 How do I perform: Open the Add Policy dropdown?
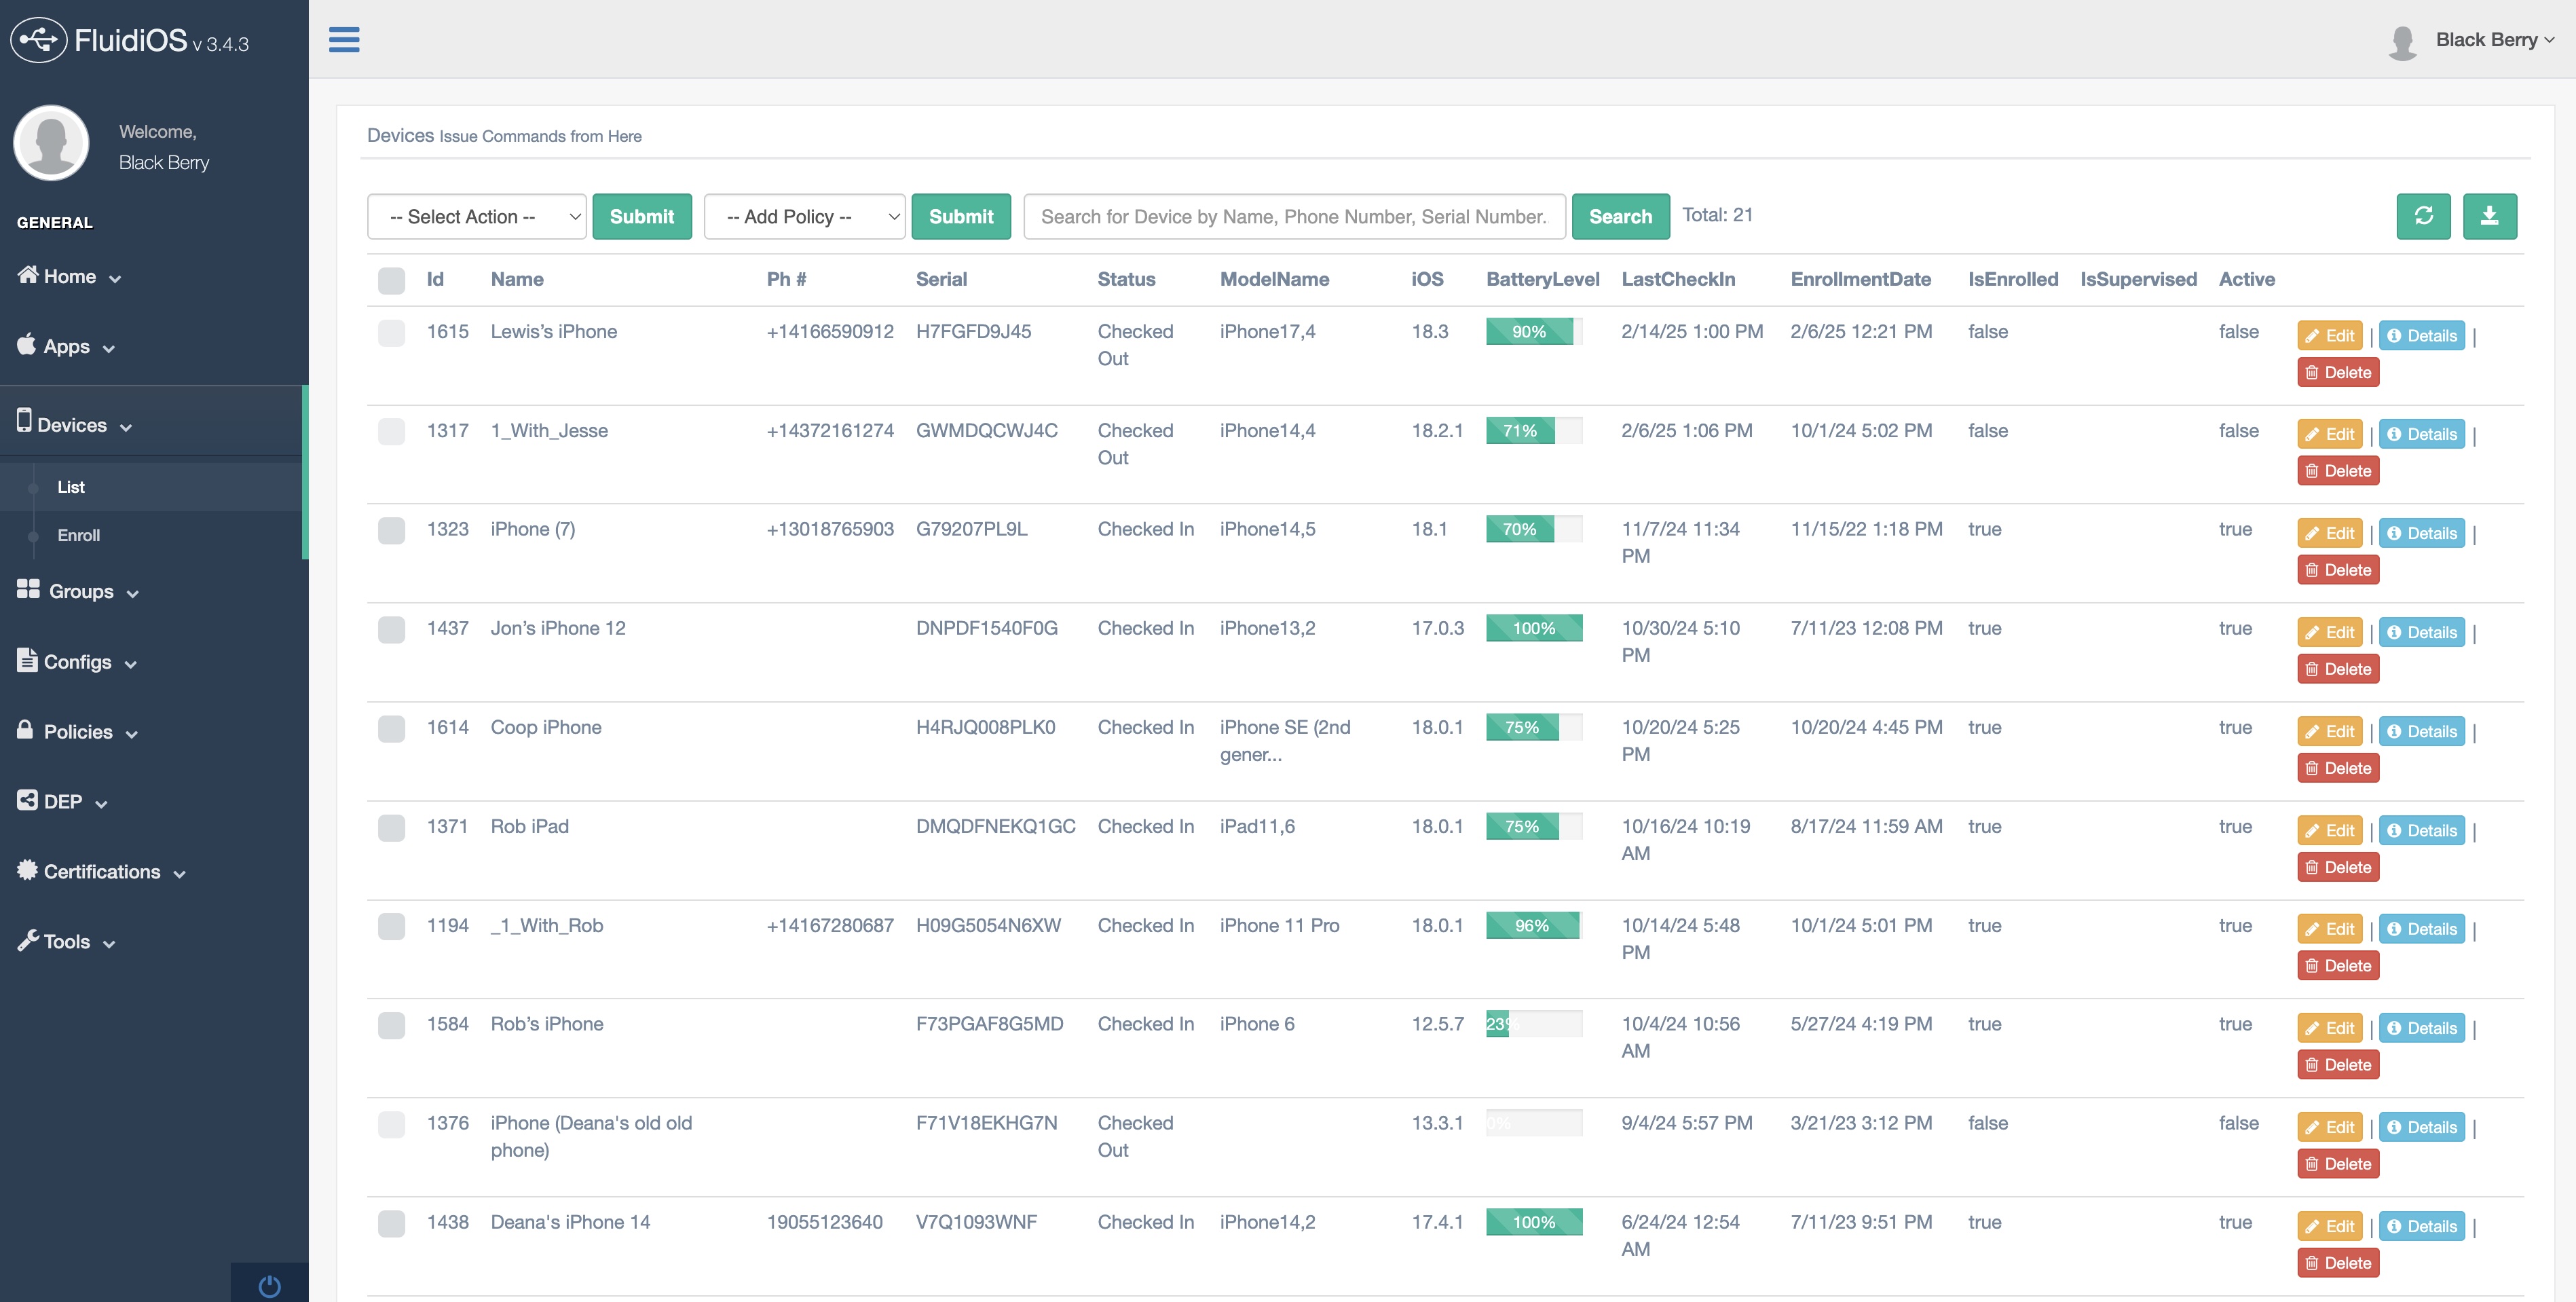(x=804, y=216)
